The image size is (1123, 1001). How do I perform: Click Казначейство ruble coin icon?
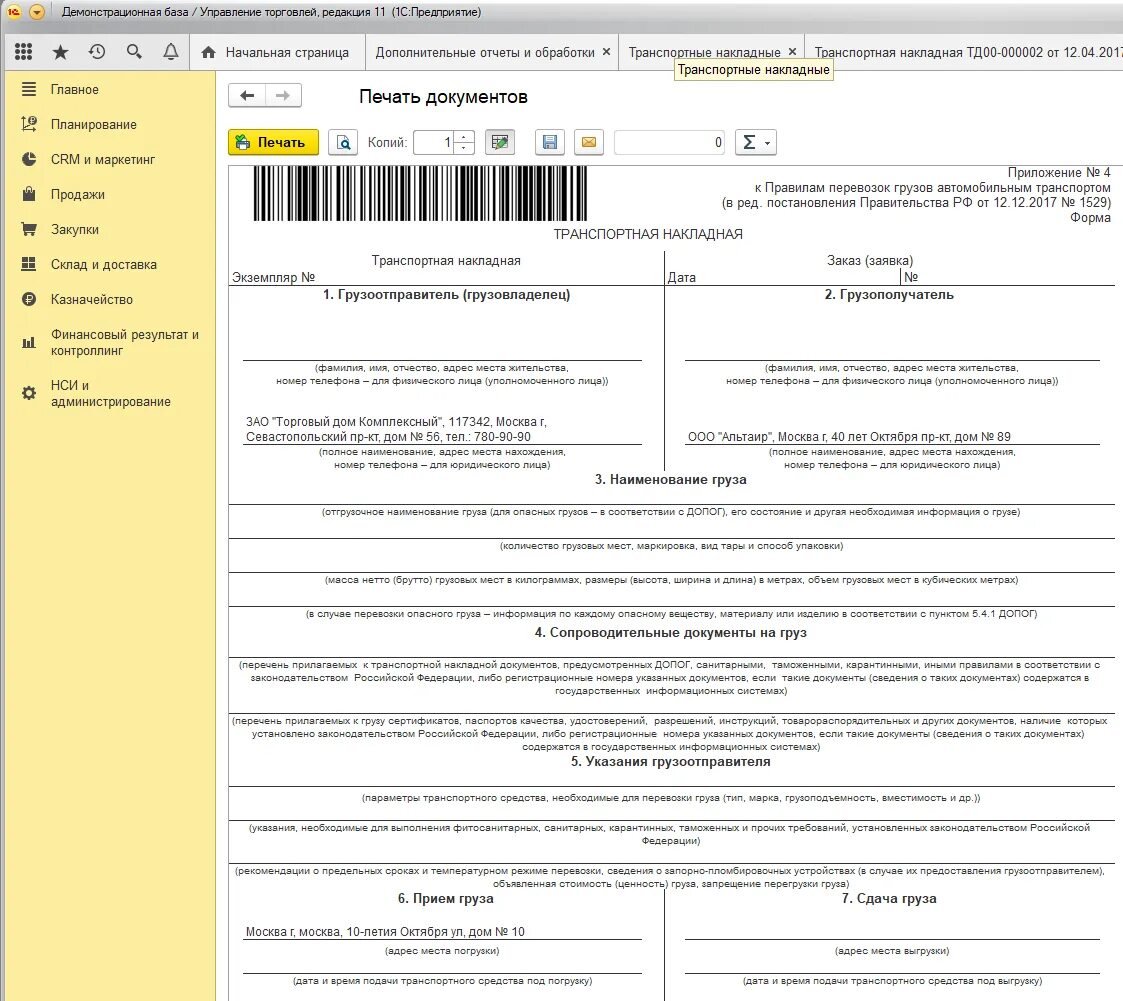[29, 299]
